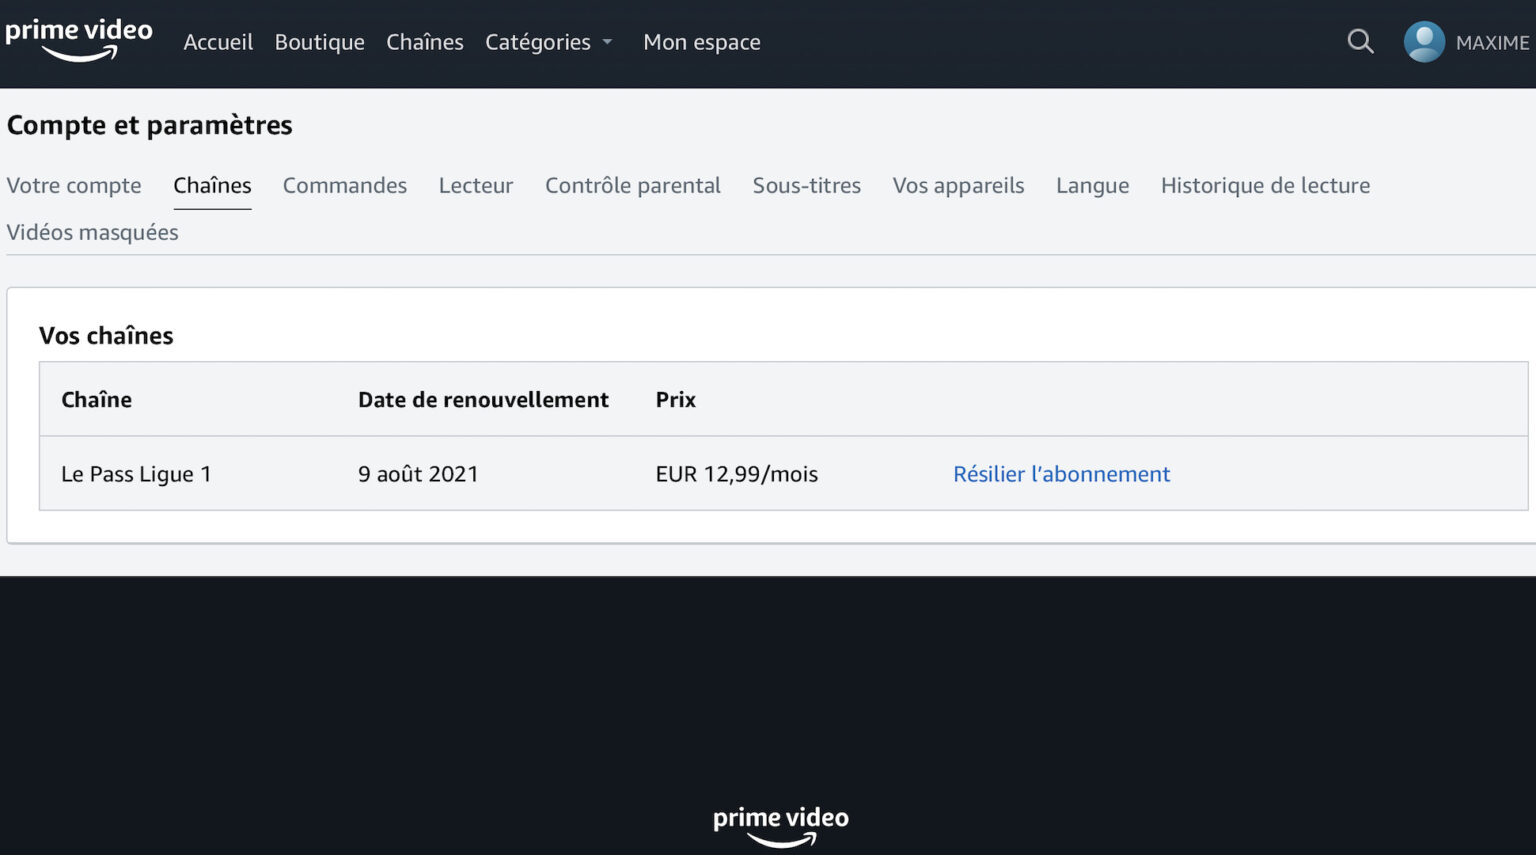Open the Commandes tab
The height and width of the screenshot is (855, 1536).
pos(345,186)
